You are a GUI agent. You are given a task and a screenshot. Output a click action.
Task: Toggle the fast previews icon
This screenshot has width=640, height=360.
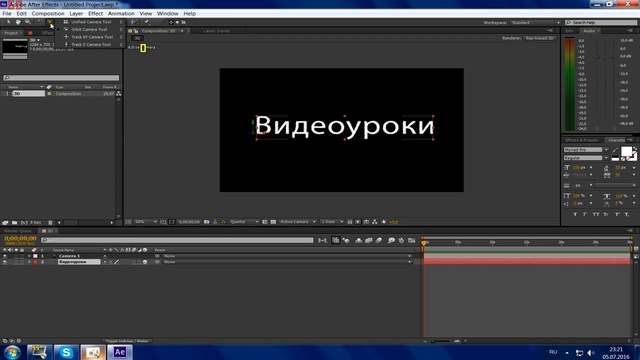coord(358,222)
